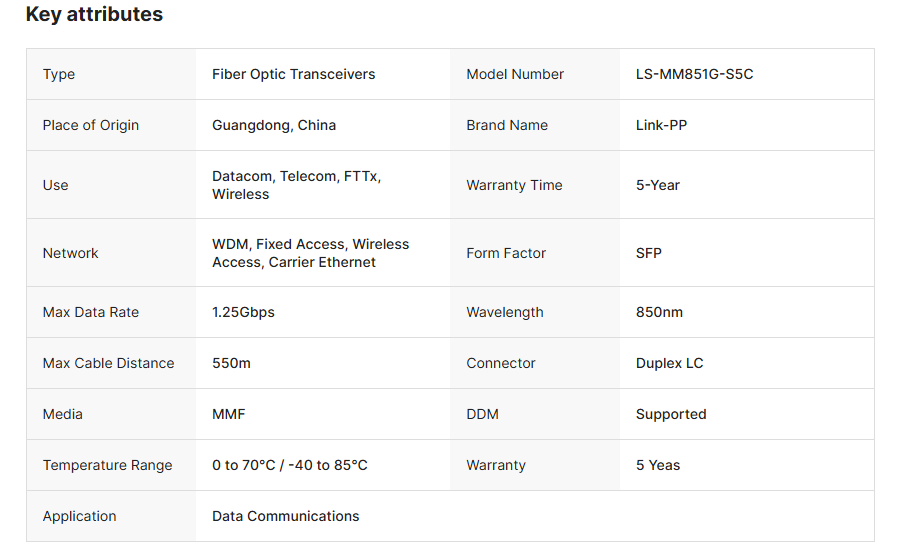Select the DDM Supported value
Image resolution: width=903 pixels, height=550 pixels.
671,415
